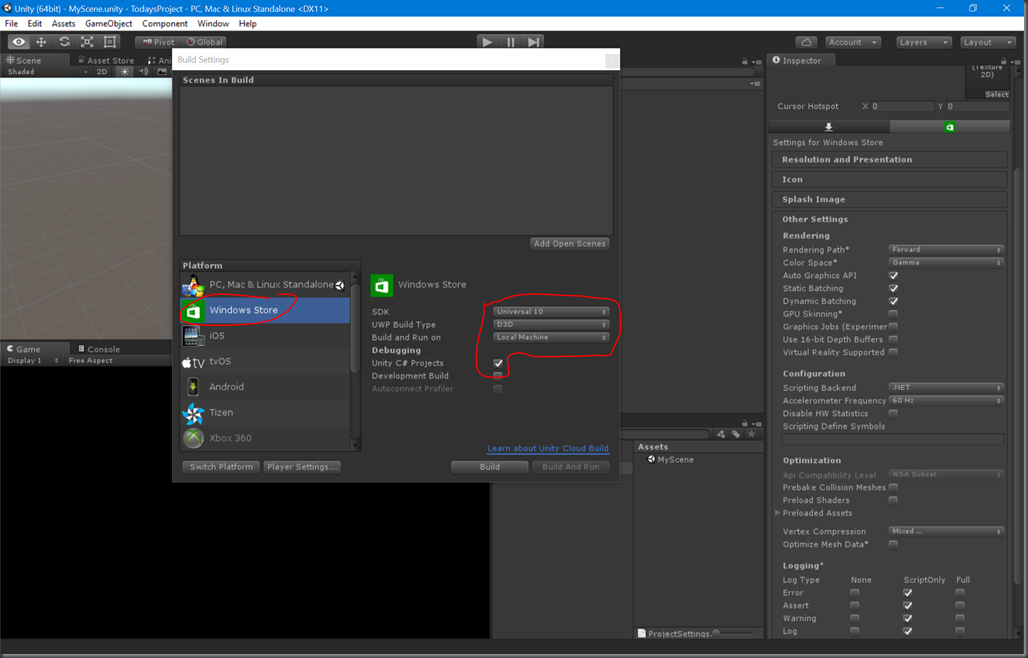Toggle scene audio speaker icon
The height and width of the screenshot is (658, 1028).
click(144, 72)
